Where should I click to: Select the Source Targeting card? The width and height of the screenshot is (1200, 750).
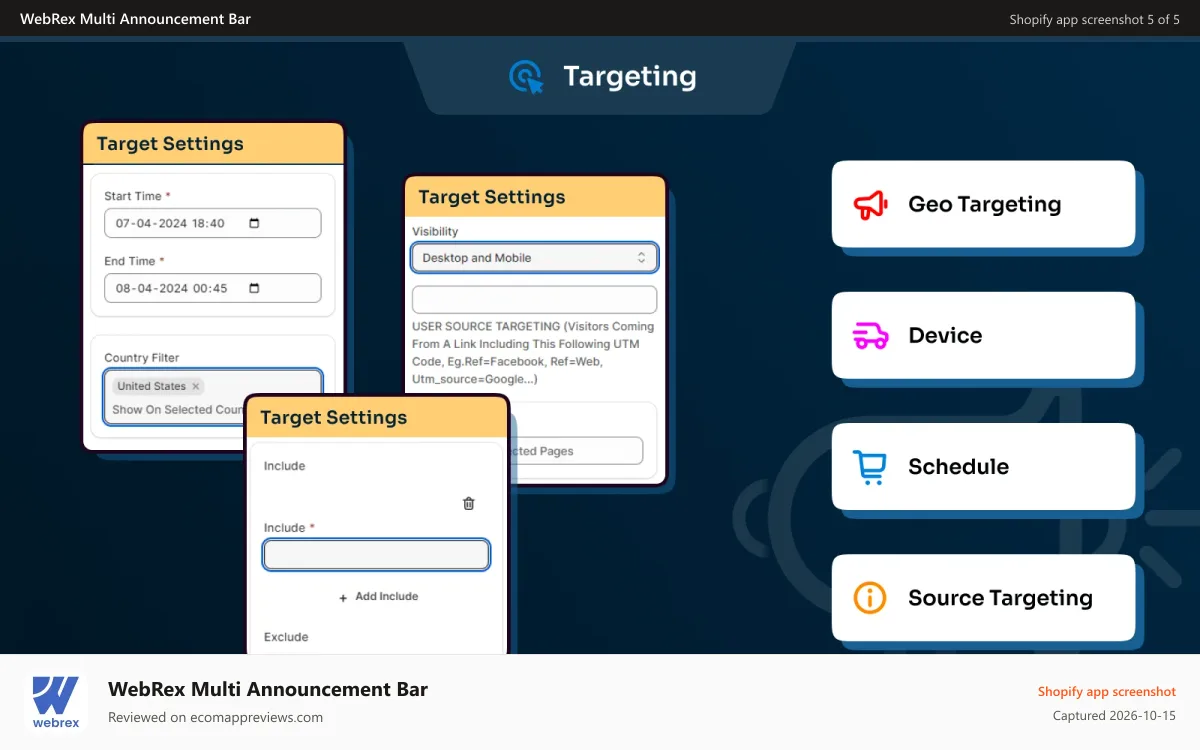[x=983, y=598]
